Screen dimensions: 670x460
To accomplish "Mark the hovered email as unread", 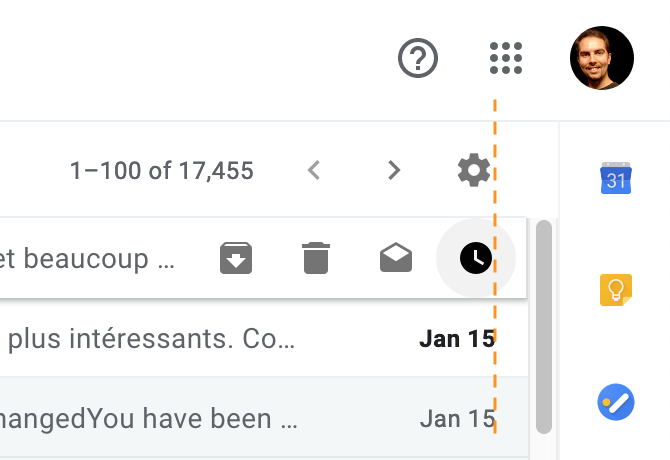I will click(396, 259).
